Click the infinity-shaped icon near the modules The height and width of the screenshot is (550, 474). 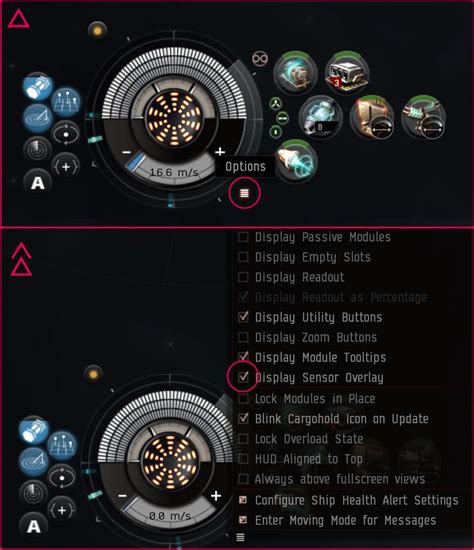click(260, 58)
